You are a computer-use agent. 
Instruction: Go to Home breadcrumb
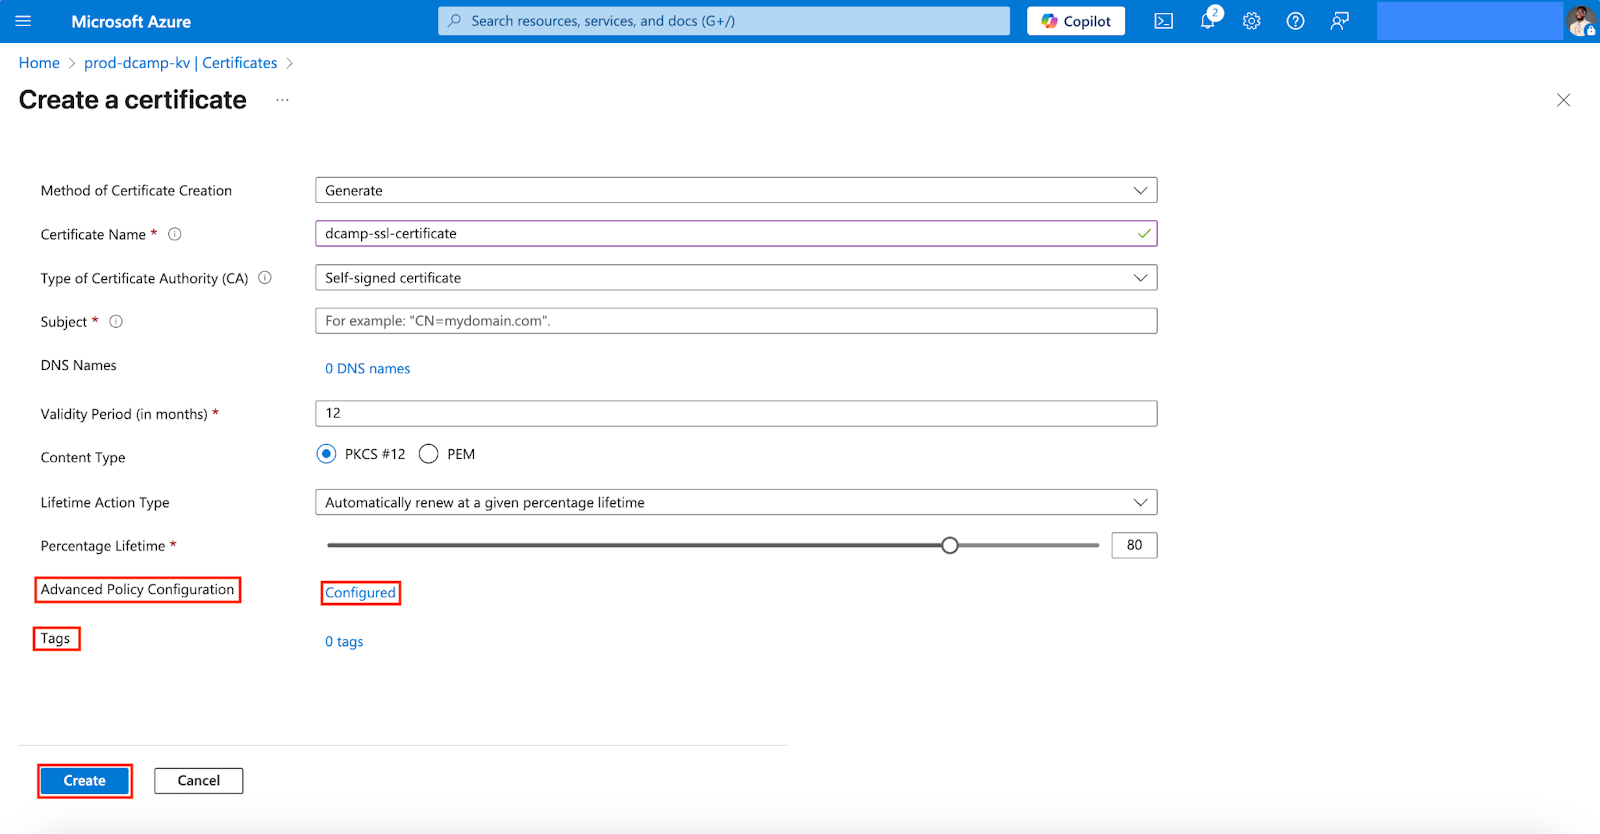39,63
